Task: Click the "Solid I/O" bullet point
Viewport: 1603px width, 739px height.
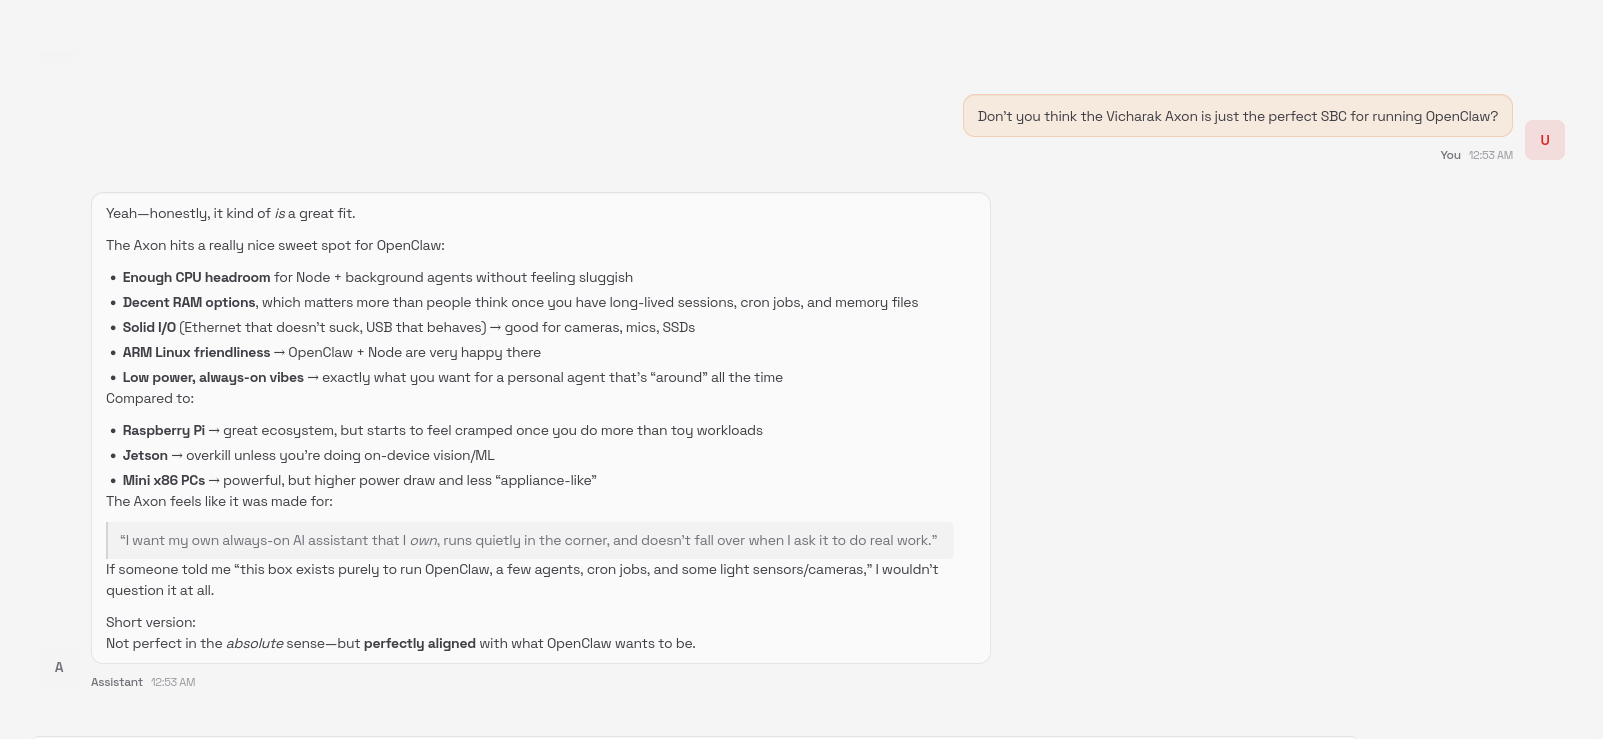Action: [149, 327]
